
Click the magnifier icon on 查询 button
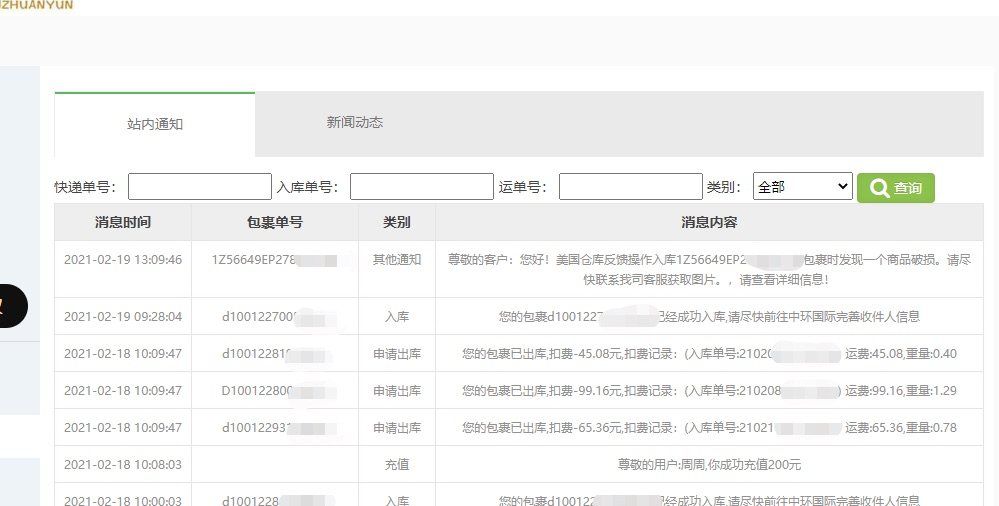click(879, 188)
